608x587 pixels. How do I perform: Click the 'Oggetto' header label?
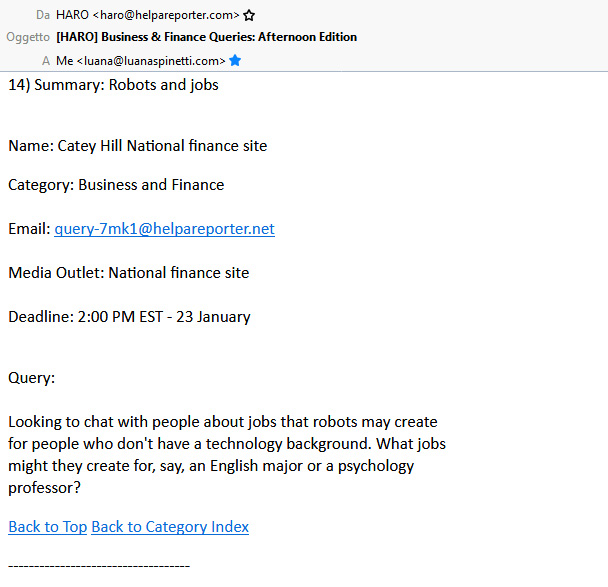click(28, 37)
